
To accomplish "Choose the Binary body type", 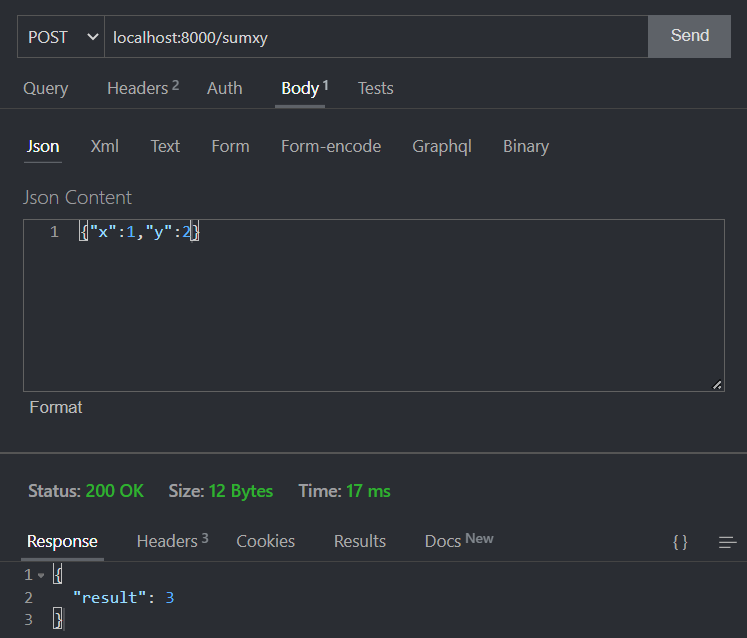I will point(526,146).
